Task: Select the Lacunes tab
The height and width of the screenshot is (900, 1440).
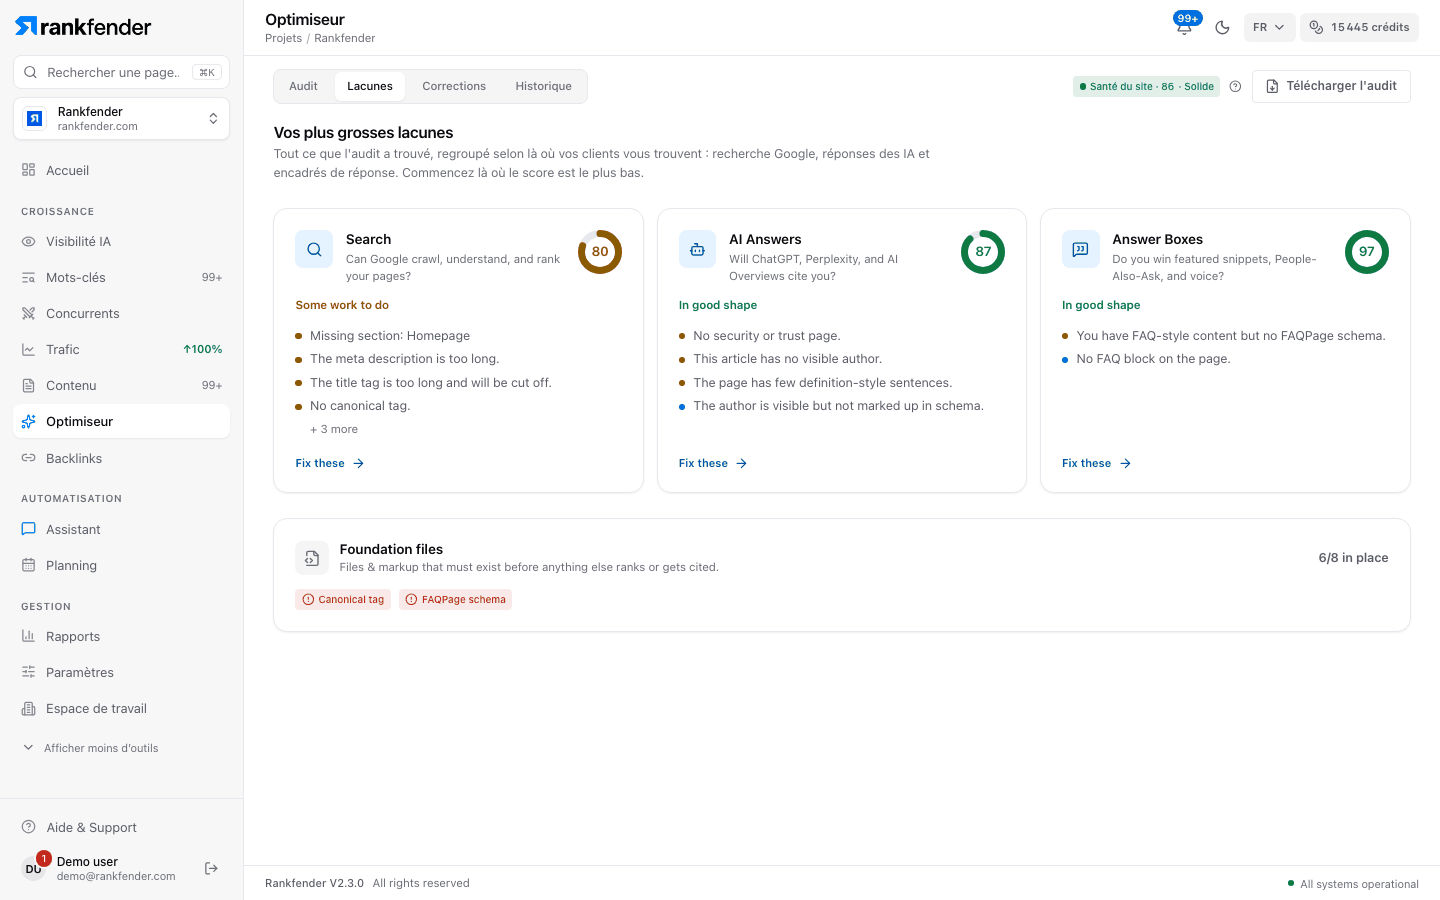Action: (x=370, y=86)
